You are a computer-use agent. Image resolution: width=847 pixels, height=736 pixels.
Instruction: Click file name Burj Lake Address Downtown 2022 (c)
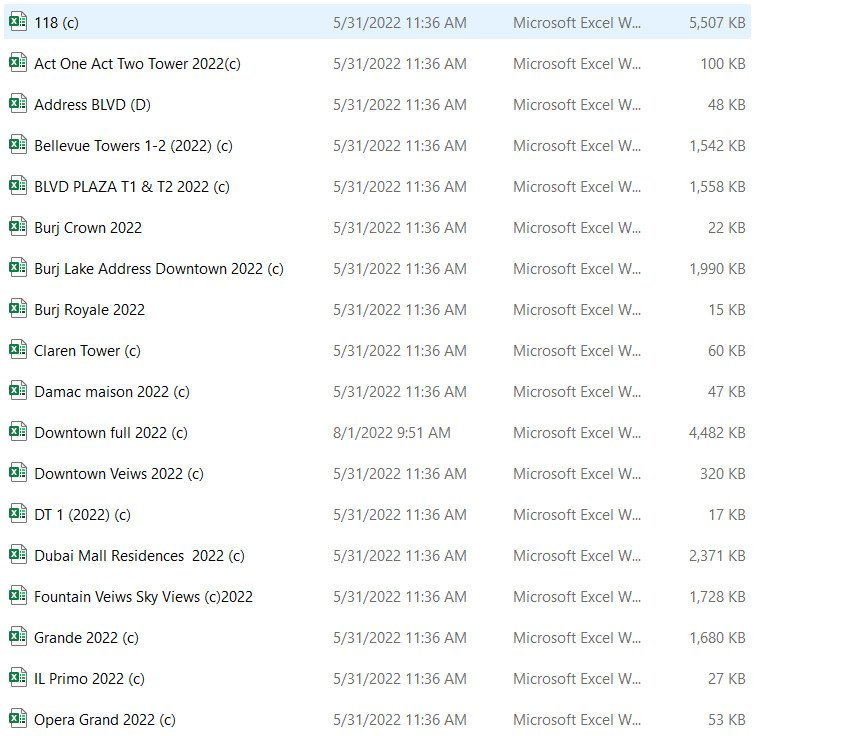pyautogui.click(x=159, y=269)
